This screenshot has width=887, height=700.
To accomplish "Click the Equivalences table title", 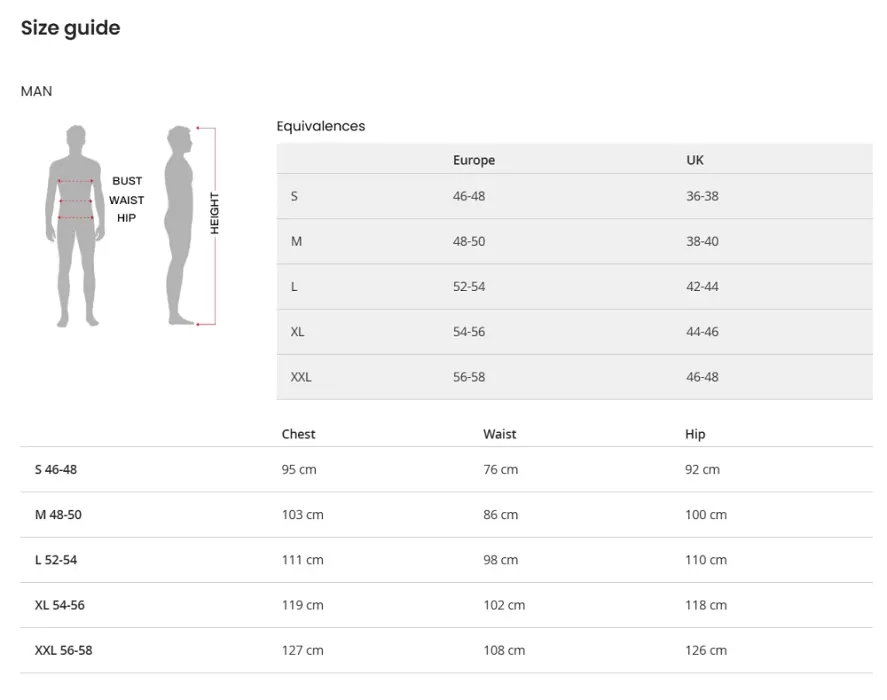I will coord(321,126).
